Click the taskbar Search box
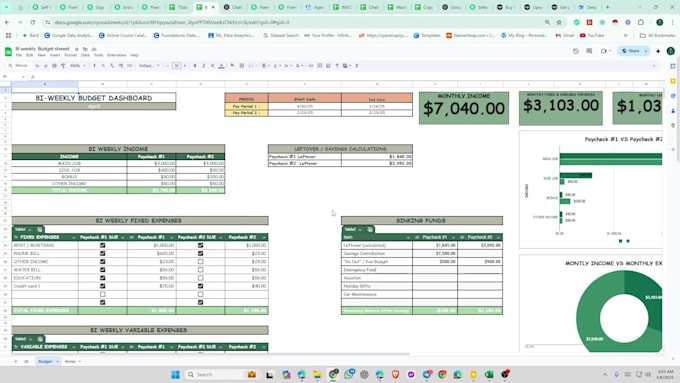This screenshot has height=383, width=680. coord(221,374)
